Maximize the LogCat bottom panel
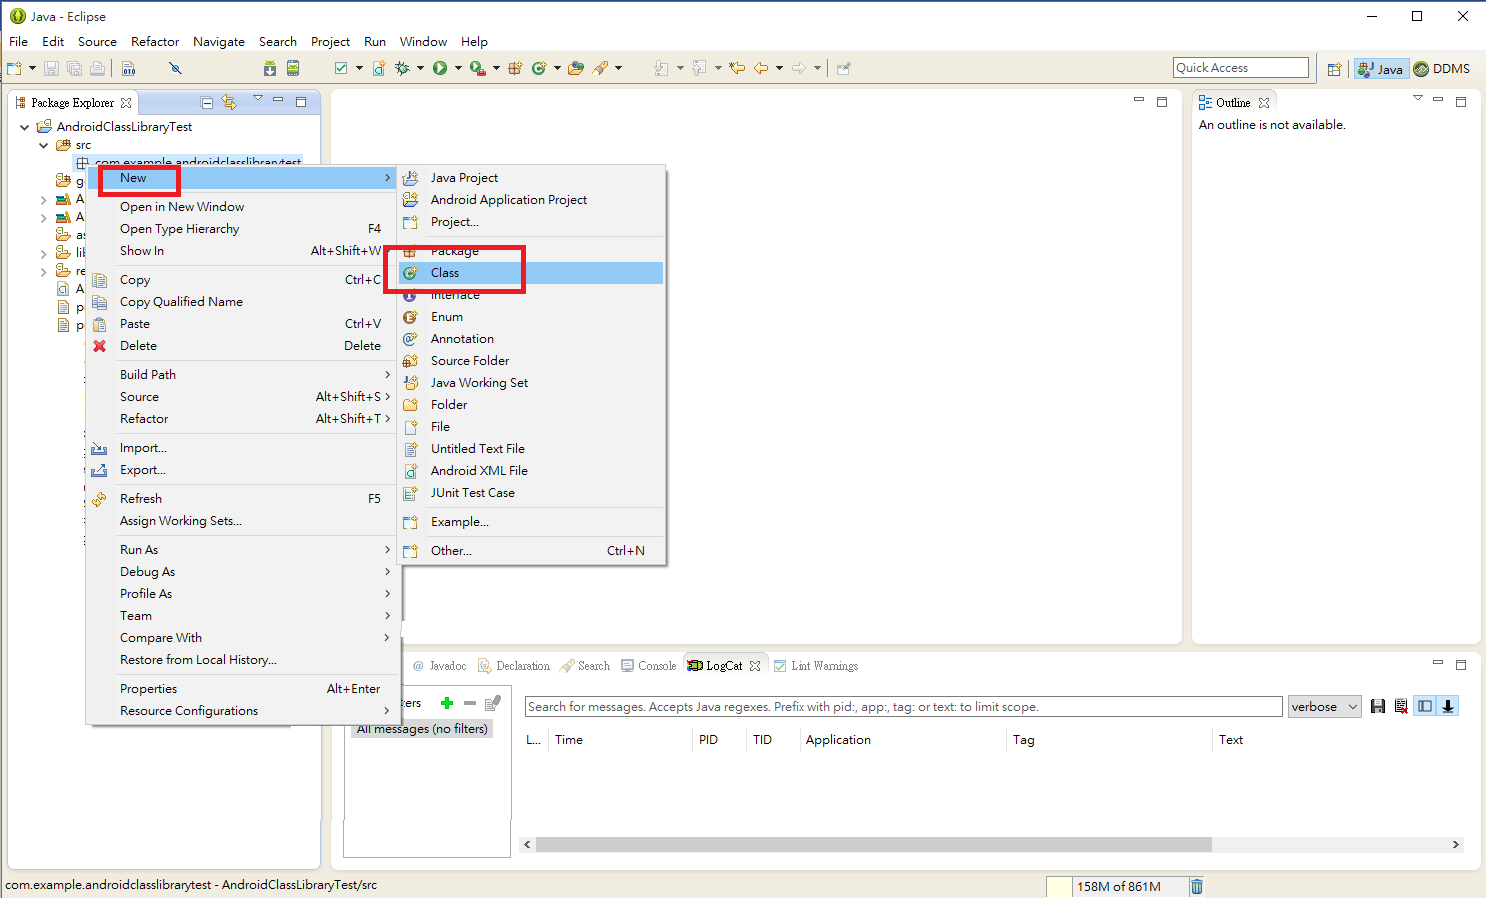This screenshot has width=1486, height=898. [x=1461, y=664]
